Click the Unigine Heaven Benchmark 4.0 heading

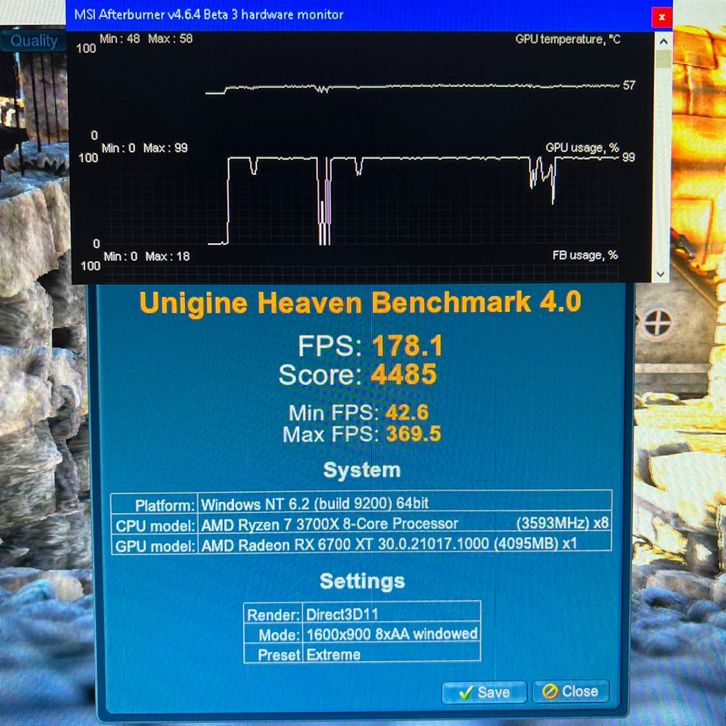[359, 302]
